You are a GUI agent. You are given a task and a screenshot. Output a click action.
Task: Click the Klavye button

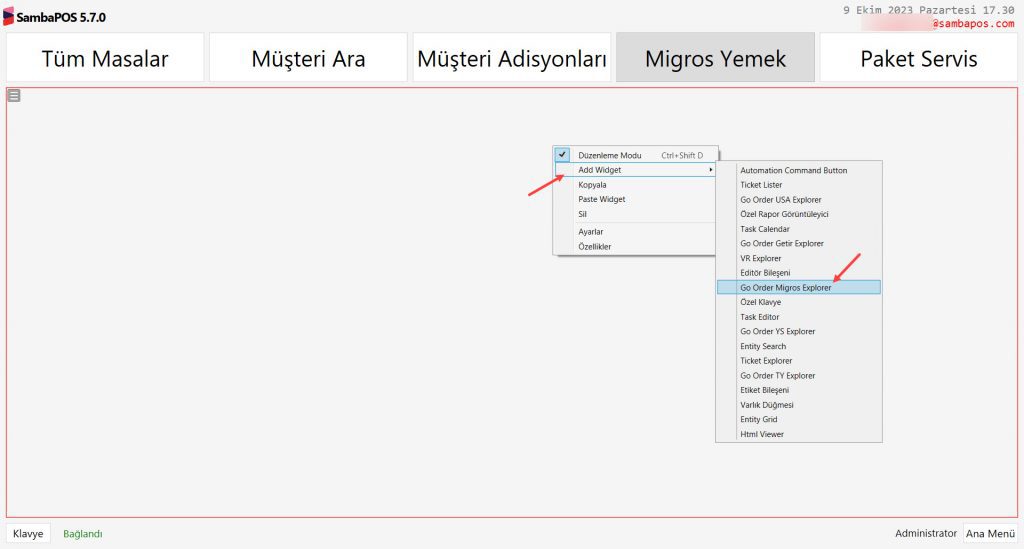click(x=28, y=534)
